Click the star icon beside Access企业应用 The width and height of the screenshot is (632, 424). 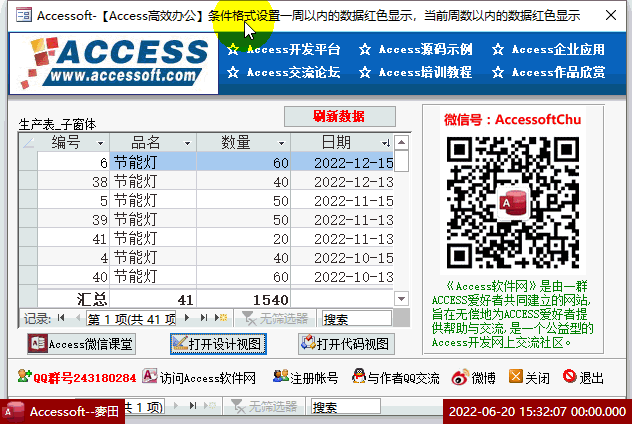tap(498, 50)
